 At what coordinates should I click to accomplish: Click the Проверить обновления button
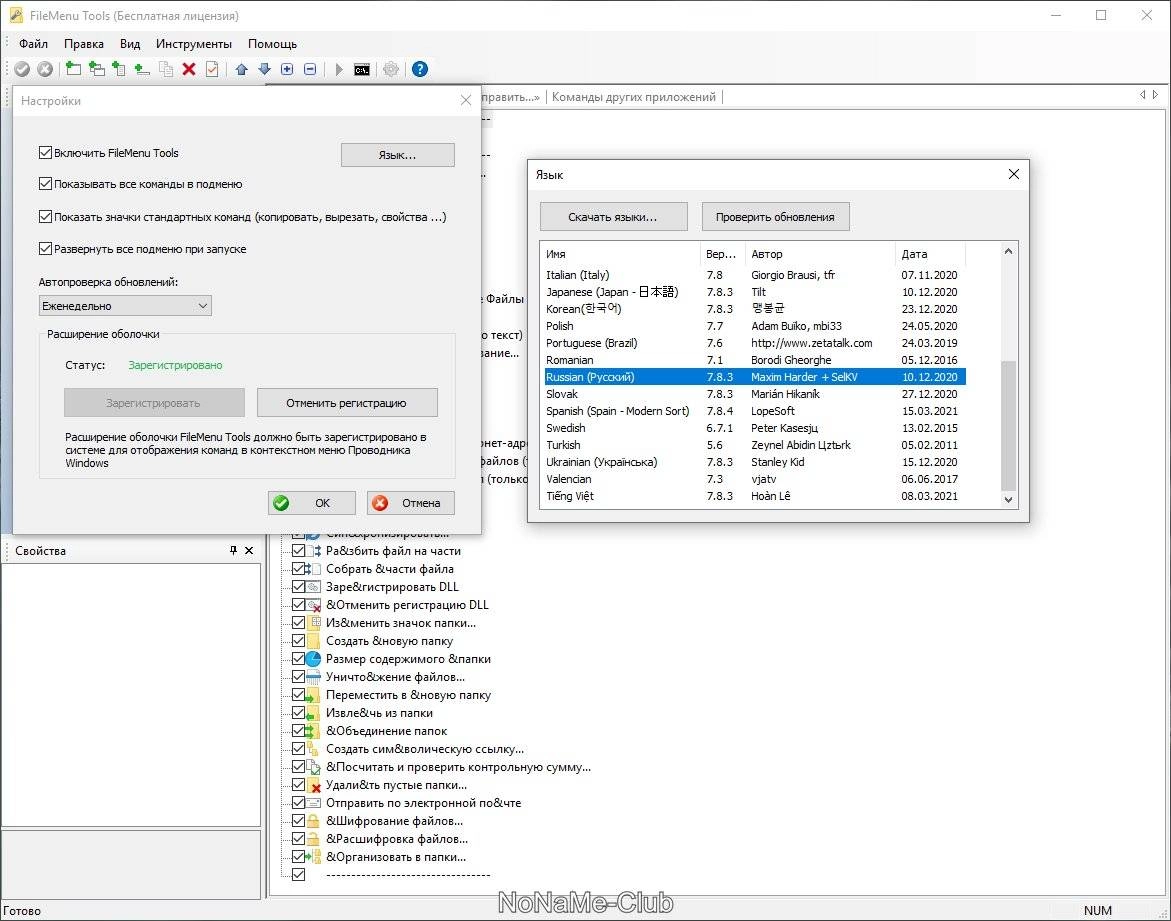(775, 217)
